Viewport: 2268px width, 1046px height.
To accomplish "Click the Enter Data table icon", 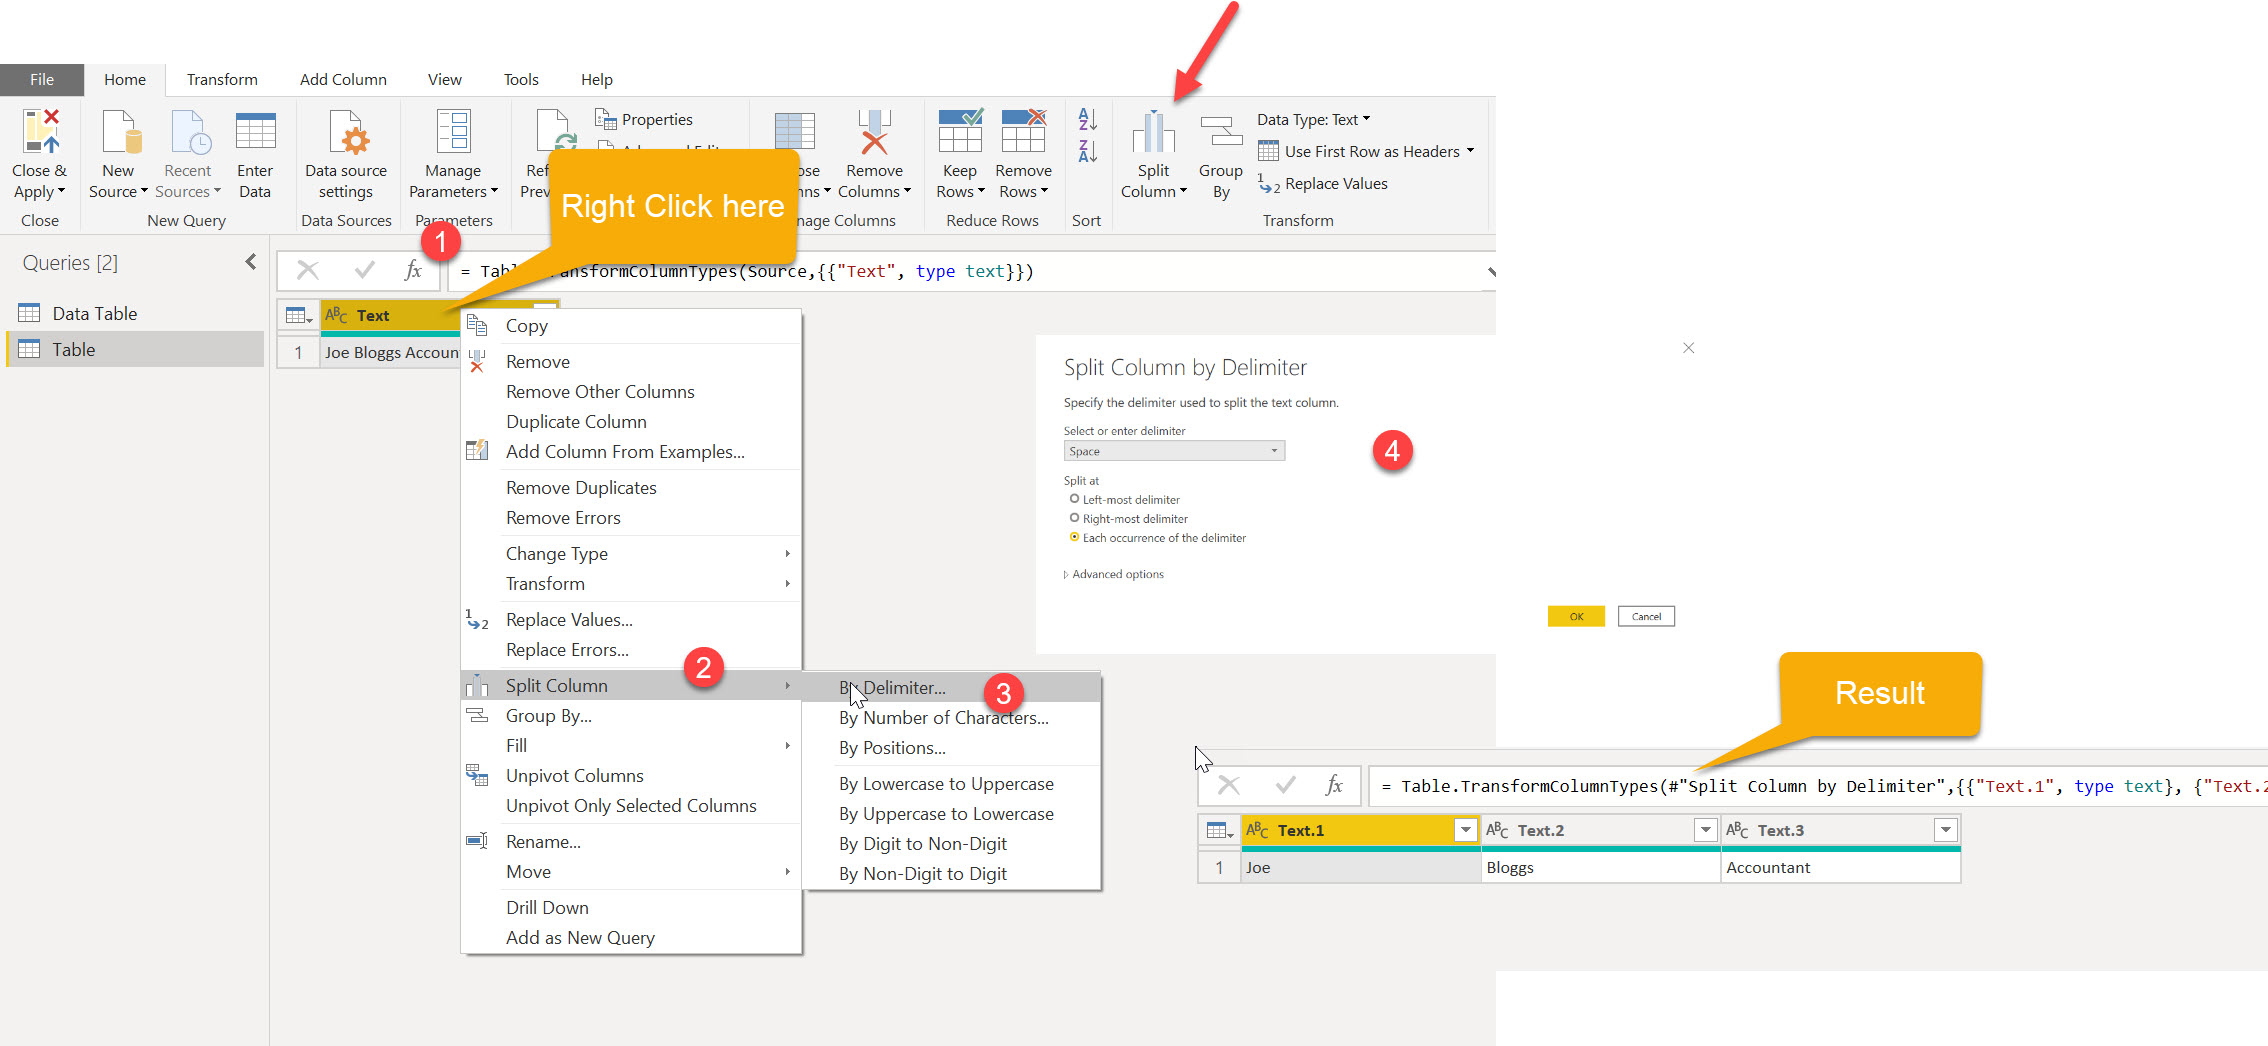I will 255,131.
